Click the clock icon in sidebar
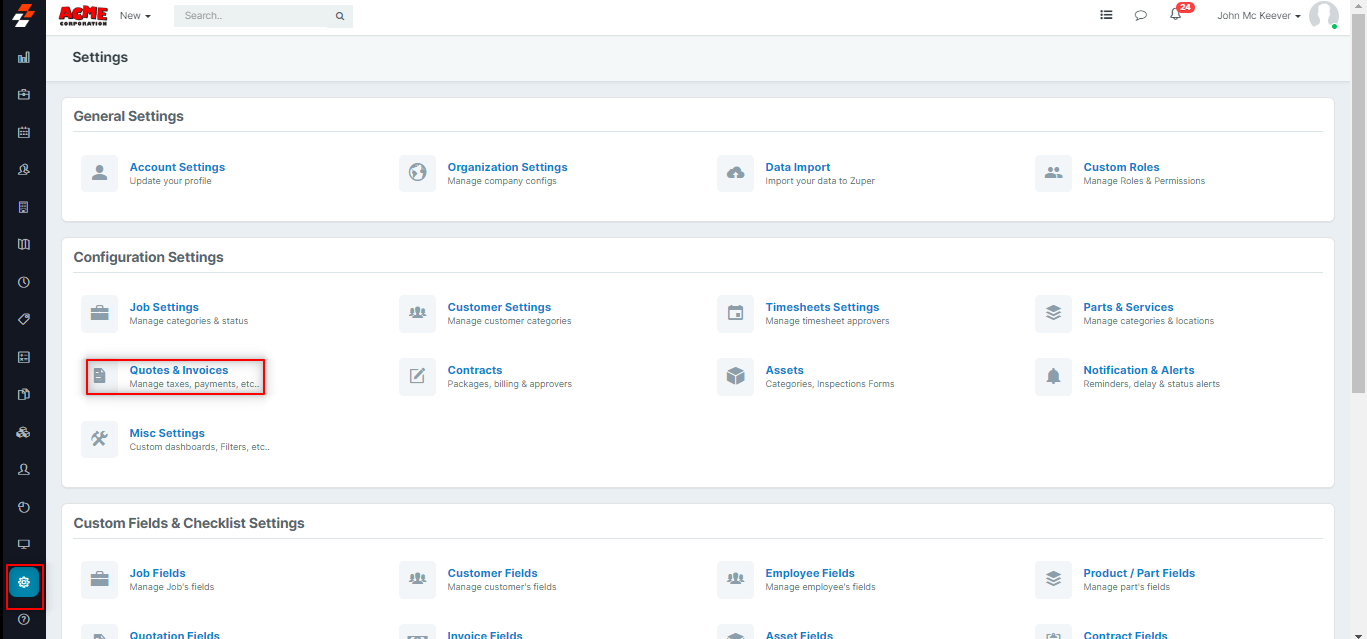This screenshot has width=1367, height=639. (24, 282)
